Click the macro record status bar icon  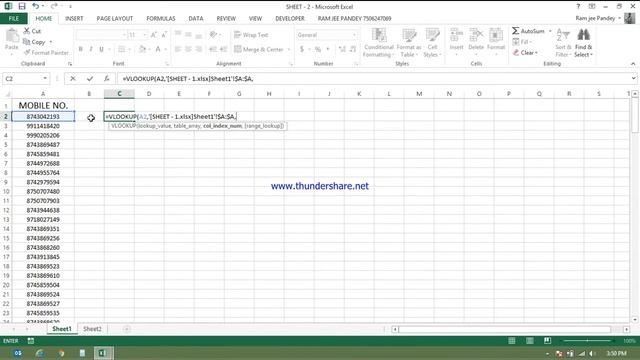pyautogui.click(x=31, y=341)
